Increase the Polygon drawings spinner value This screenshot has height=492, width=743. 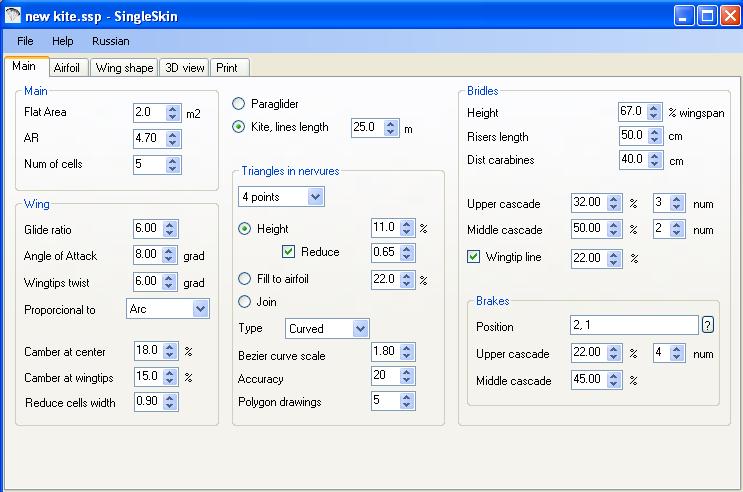pos(407,397)
